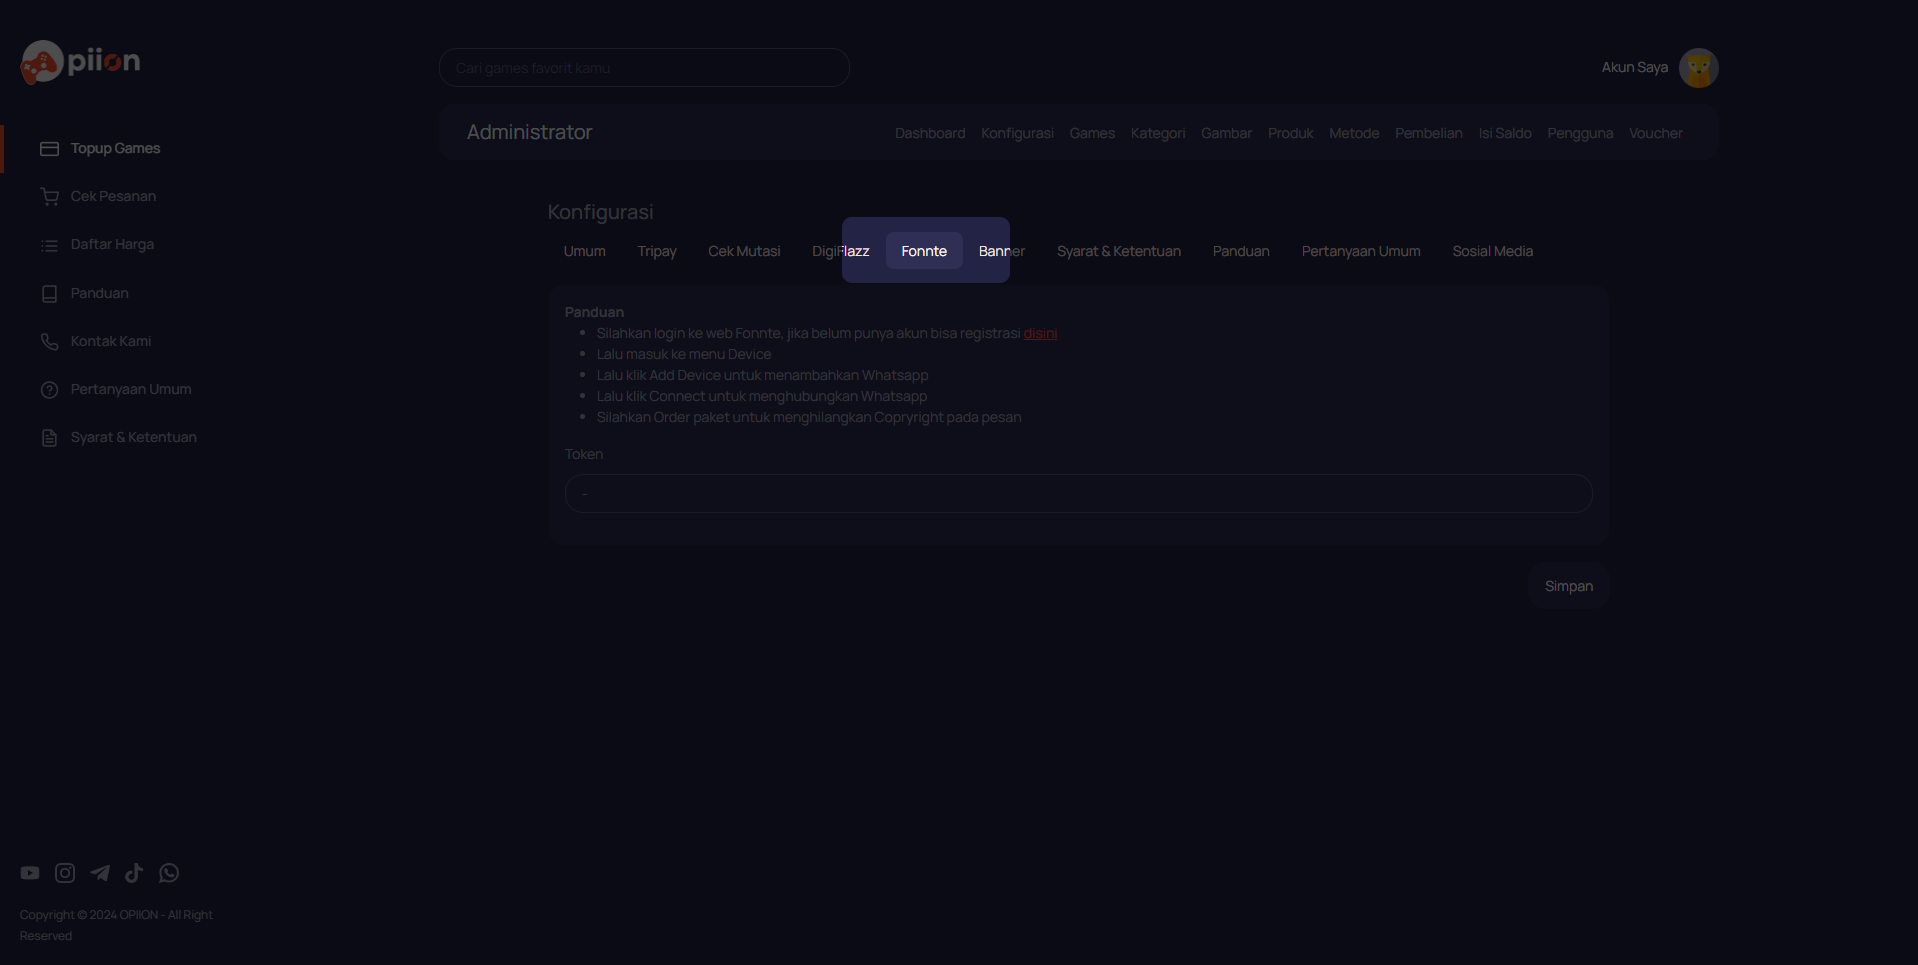Go to Syarat & Ketentuan in sidebar

click(x=134, y=437)
